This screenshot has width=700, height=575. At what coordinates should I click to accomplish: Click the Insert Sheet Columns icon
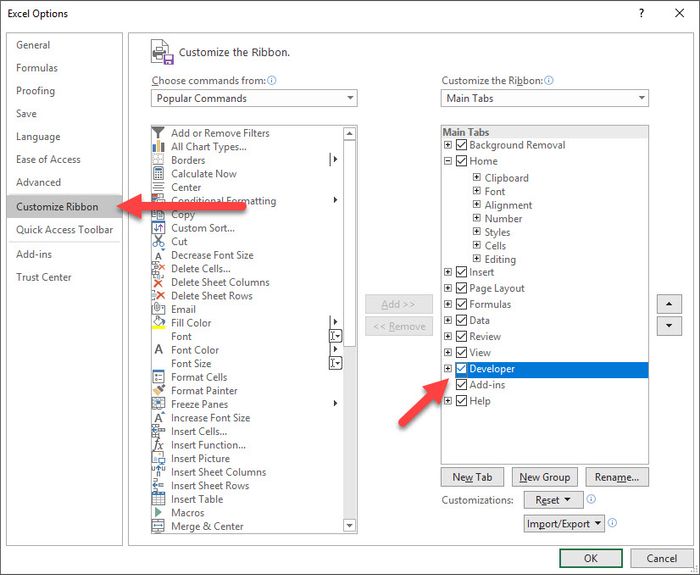click(158, 471)
